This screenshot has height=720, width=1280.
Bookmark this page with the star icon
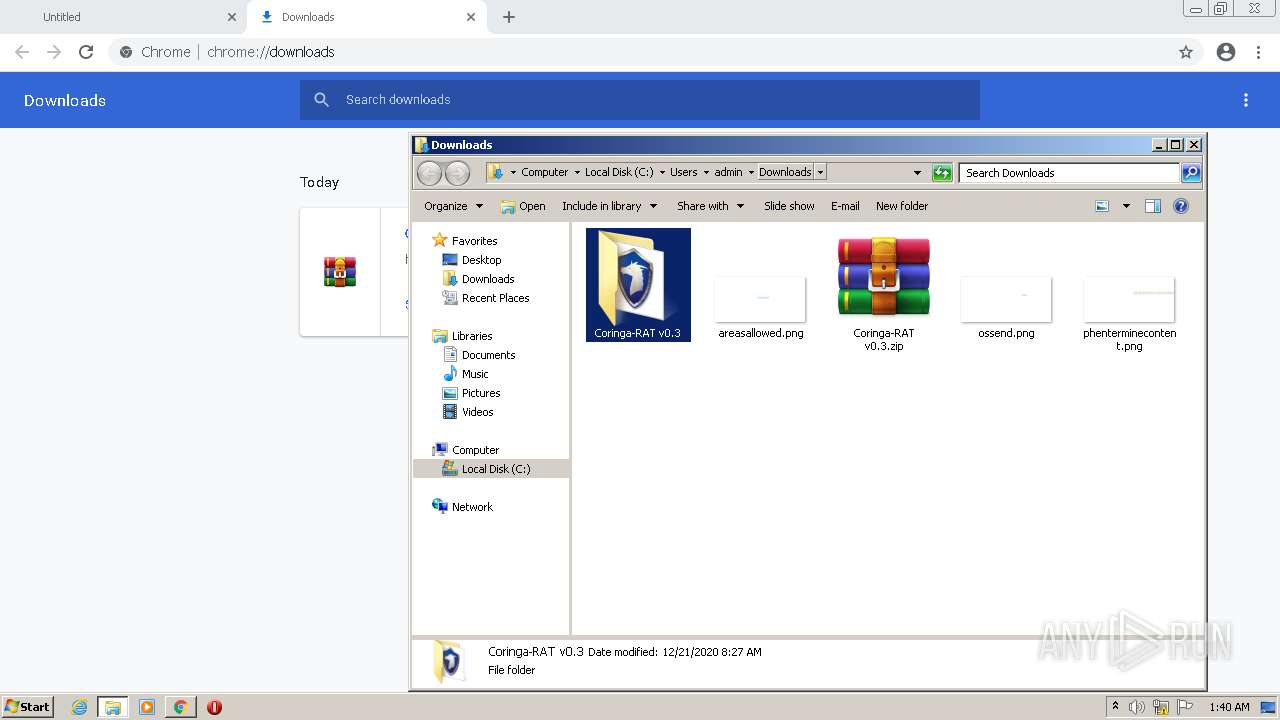click(1186, 52)
